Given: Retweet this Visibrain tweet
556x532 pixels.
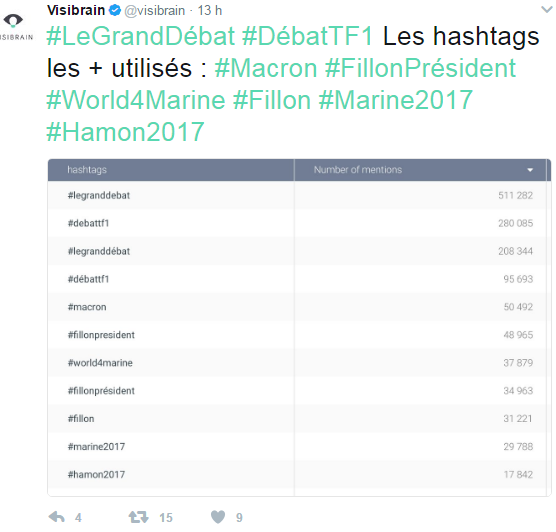Looking at the screenshot, I should coord(138,517).
